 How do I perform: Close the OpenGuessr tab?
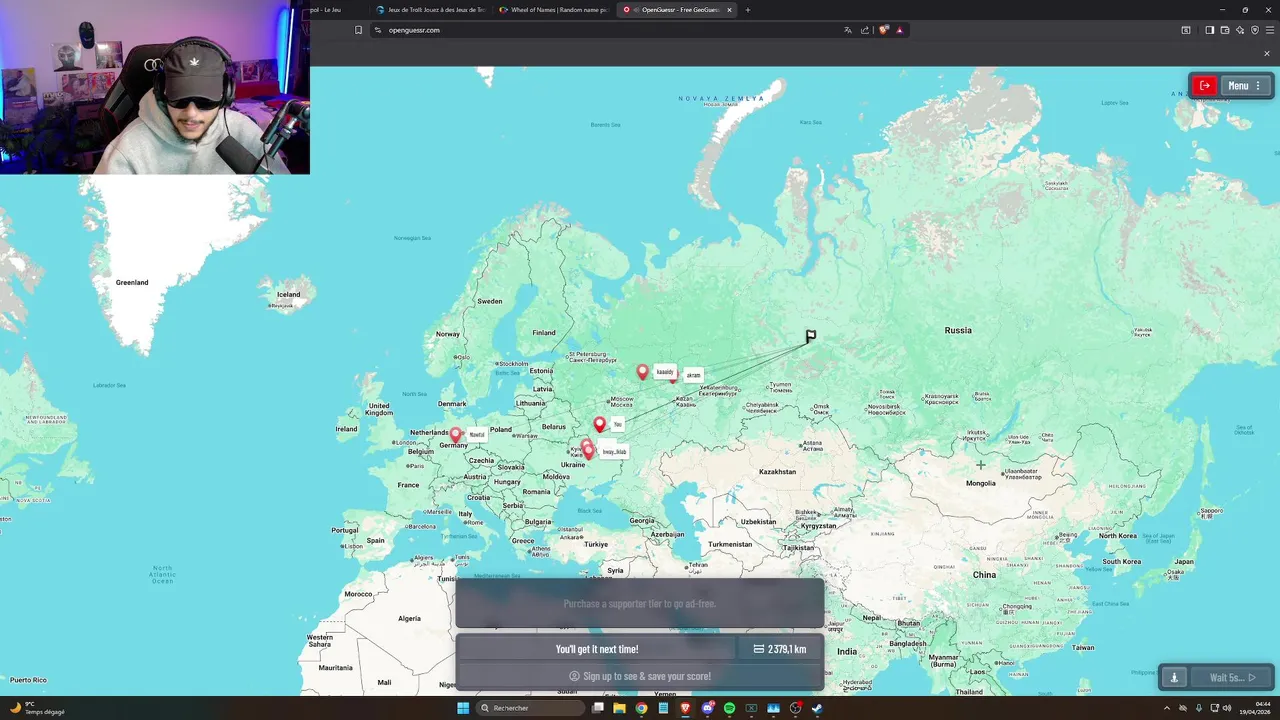click(x=729, y=10)
